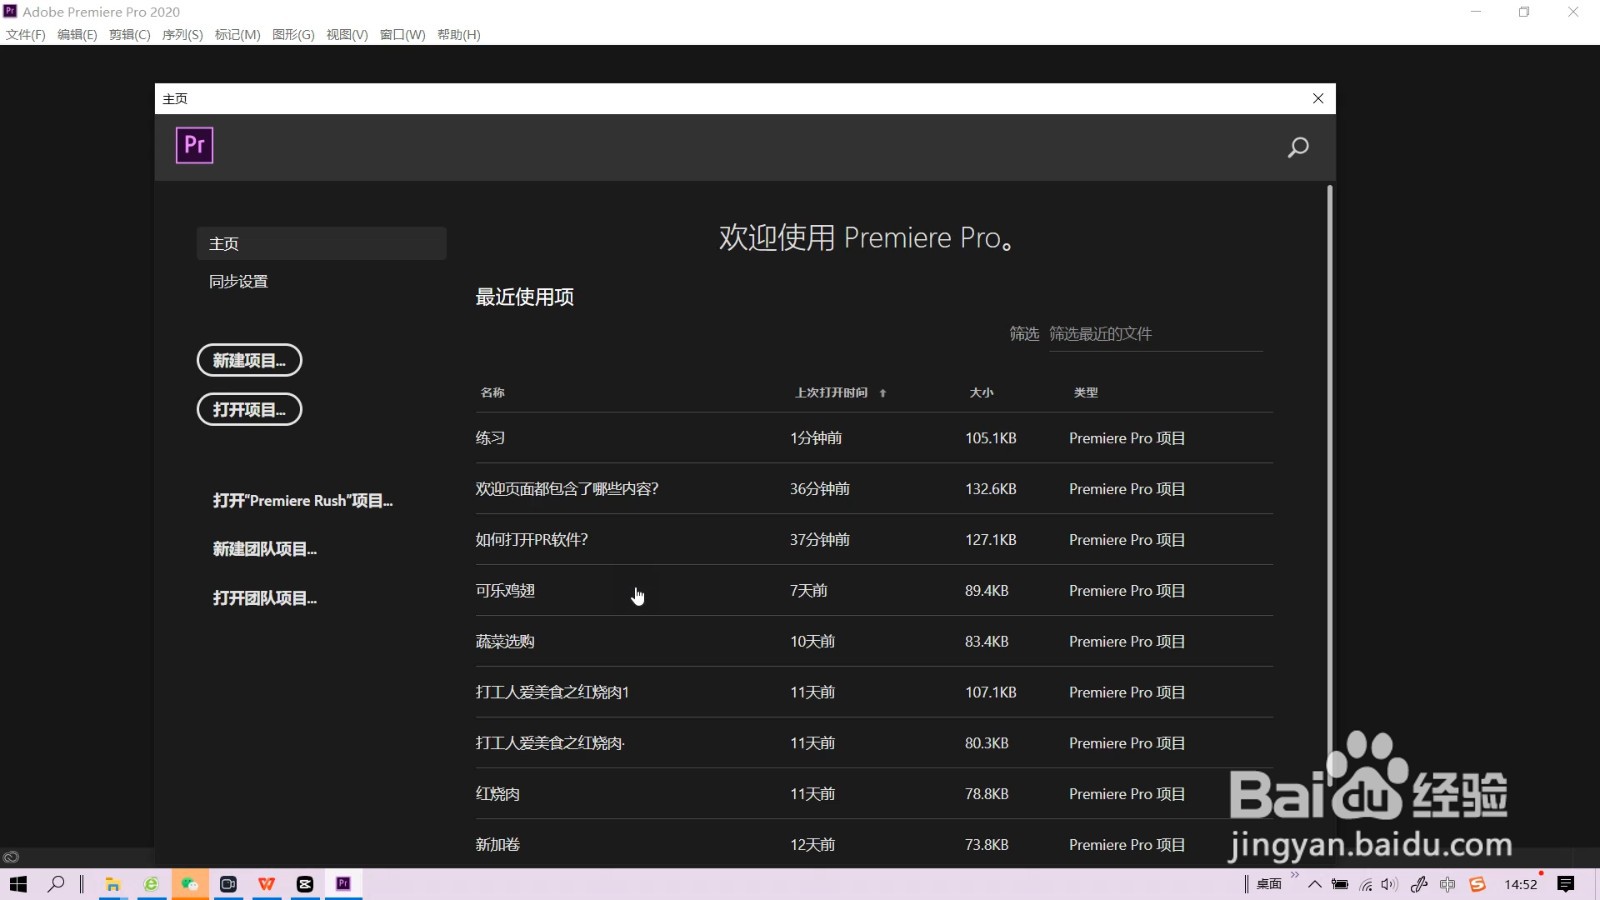Select the 同步设置 sidebar item
Screen dimensions: 1600x900
coord(238,282)
